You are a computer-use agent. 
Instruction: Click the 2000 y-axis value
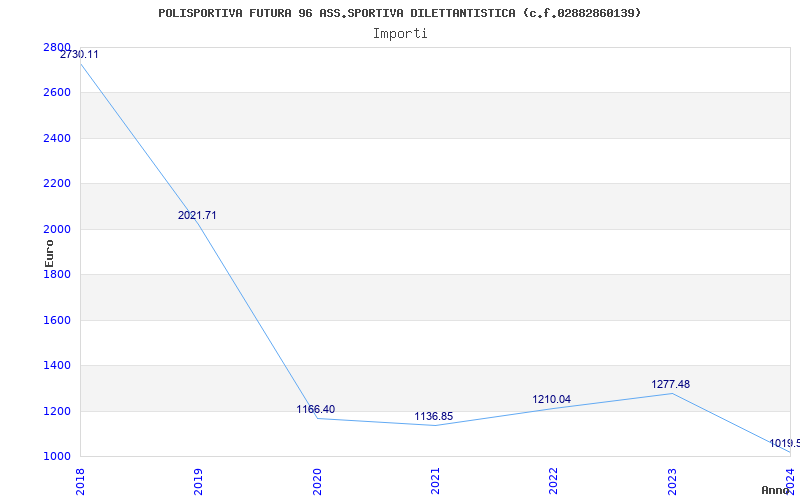click(57, 229)
